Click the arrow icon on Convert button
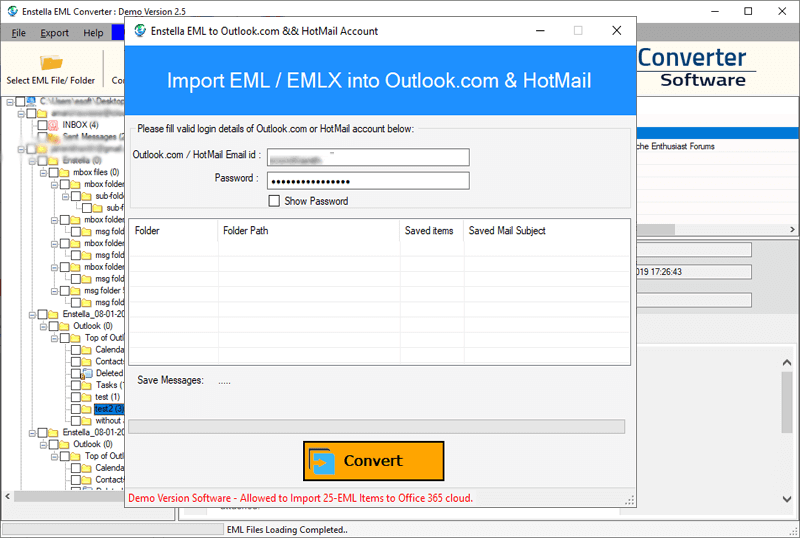The height and width of the screenshot is (538, 800). [x=322, y=461]
